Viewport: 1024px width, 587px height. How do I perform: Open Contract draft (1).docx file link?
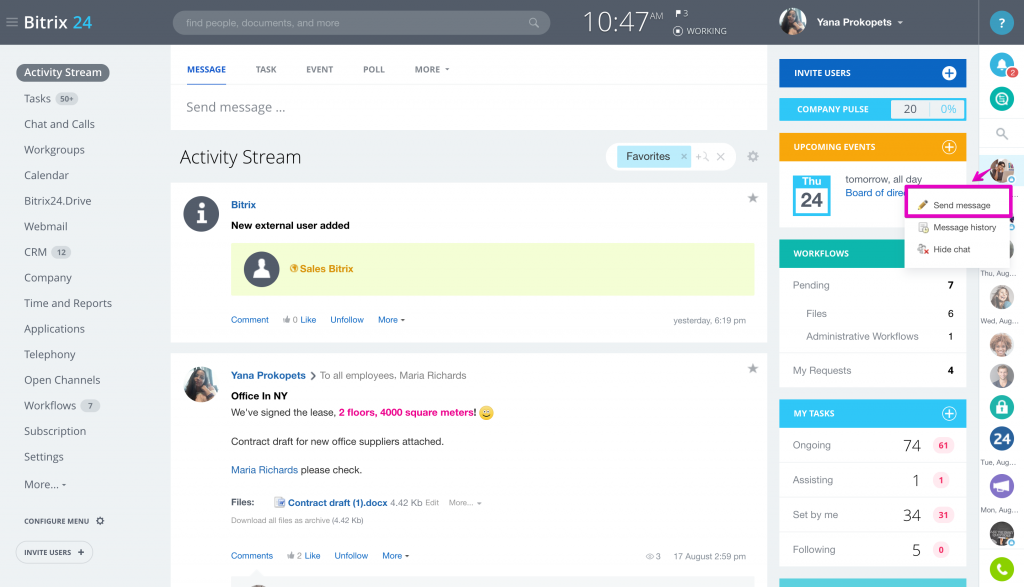(338, 503)
